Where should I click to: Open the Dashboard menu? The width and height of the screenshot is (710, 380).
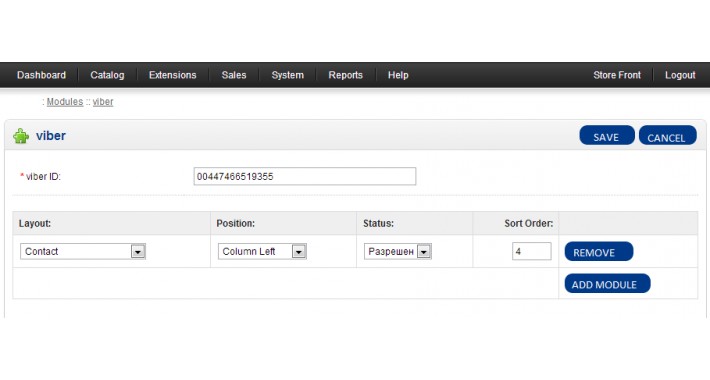[41, 75]
